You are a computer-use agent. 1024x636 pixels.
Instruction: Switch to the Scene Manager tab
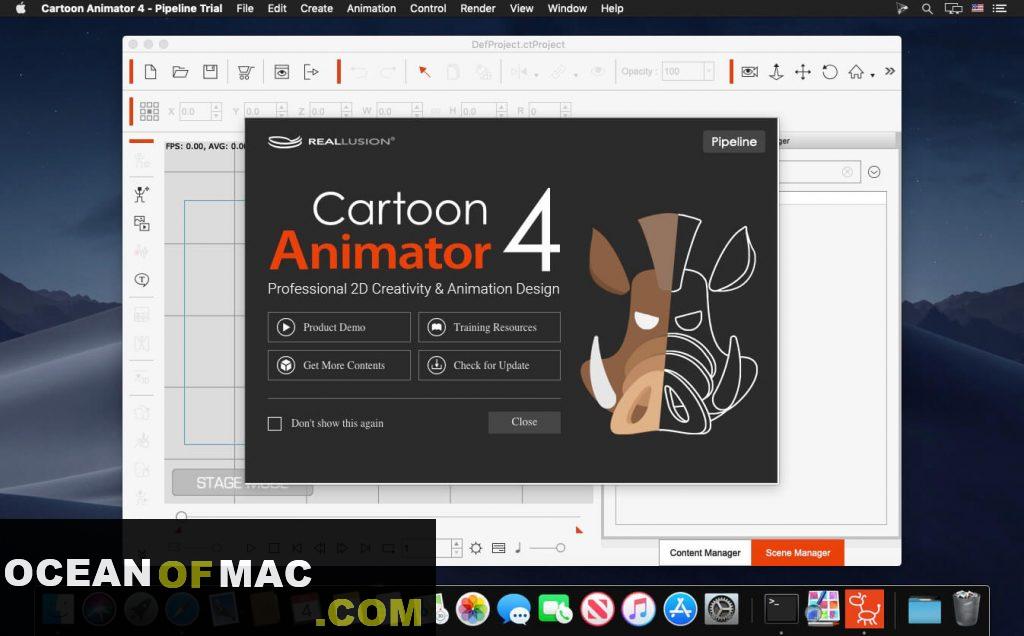(797, 552)
